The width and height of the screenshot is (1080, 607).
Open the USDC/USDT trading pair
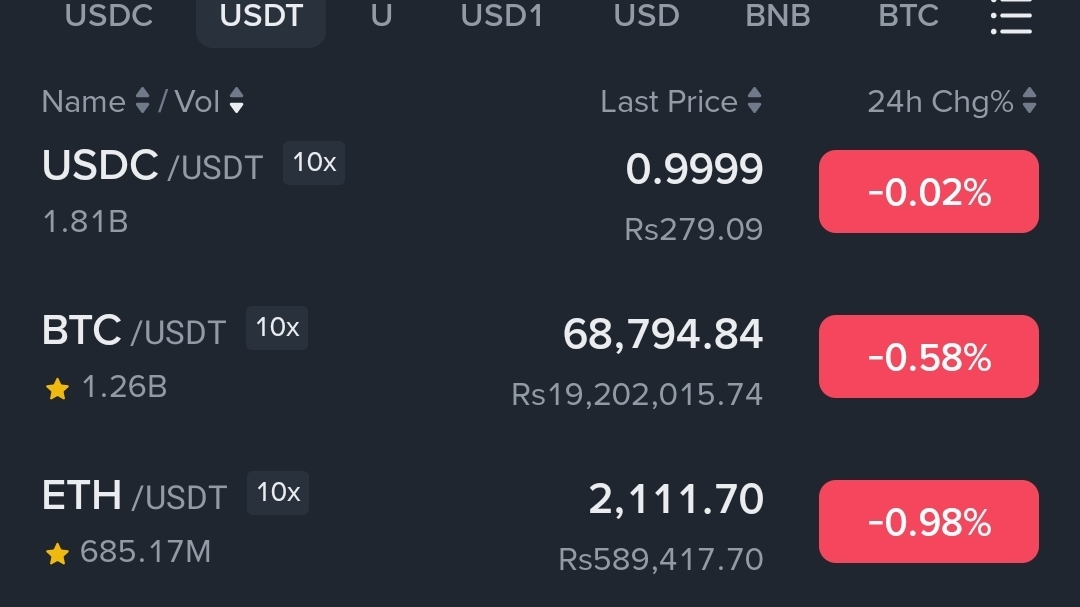[152, 166]
